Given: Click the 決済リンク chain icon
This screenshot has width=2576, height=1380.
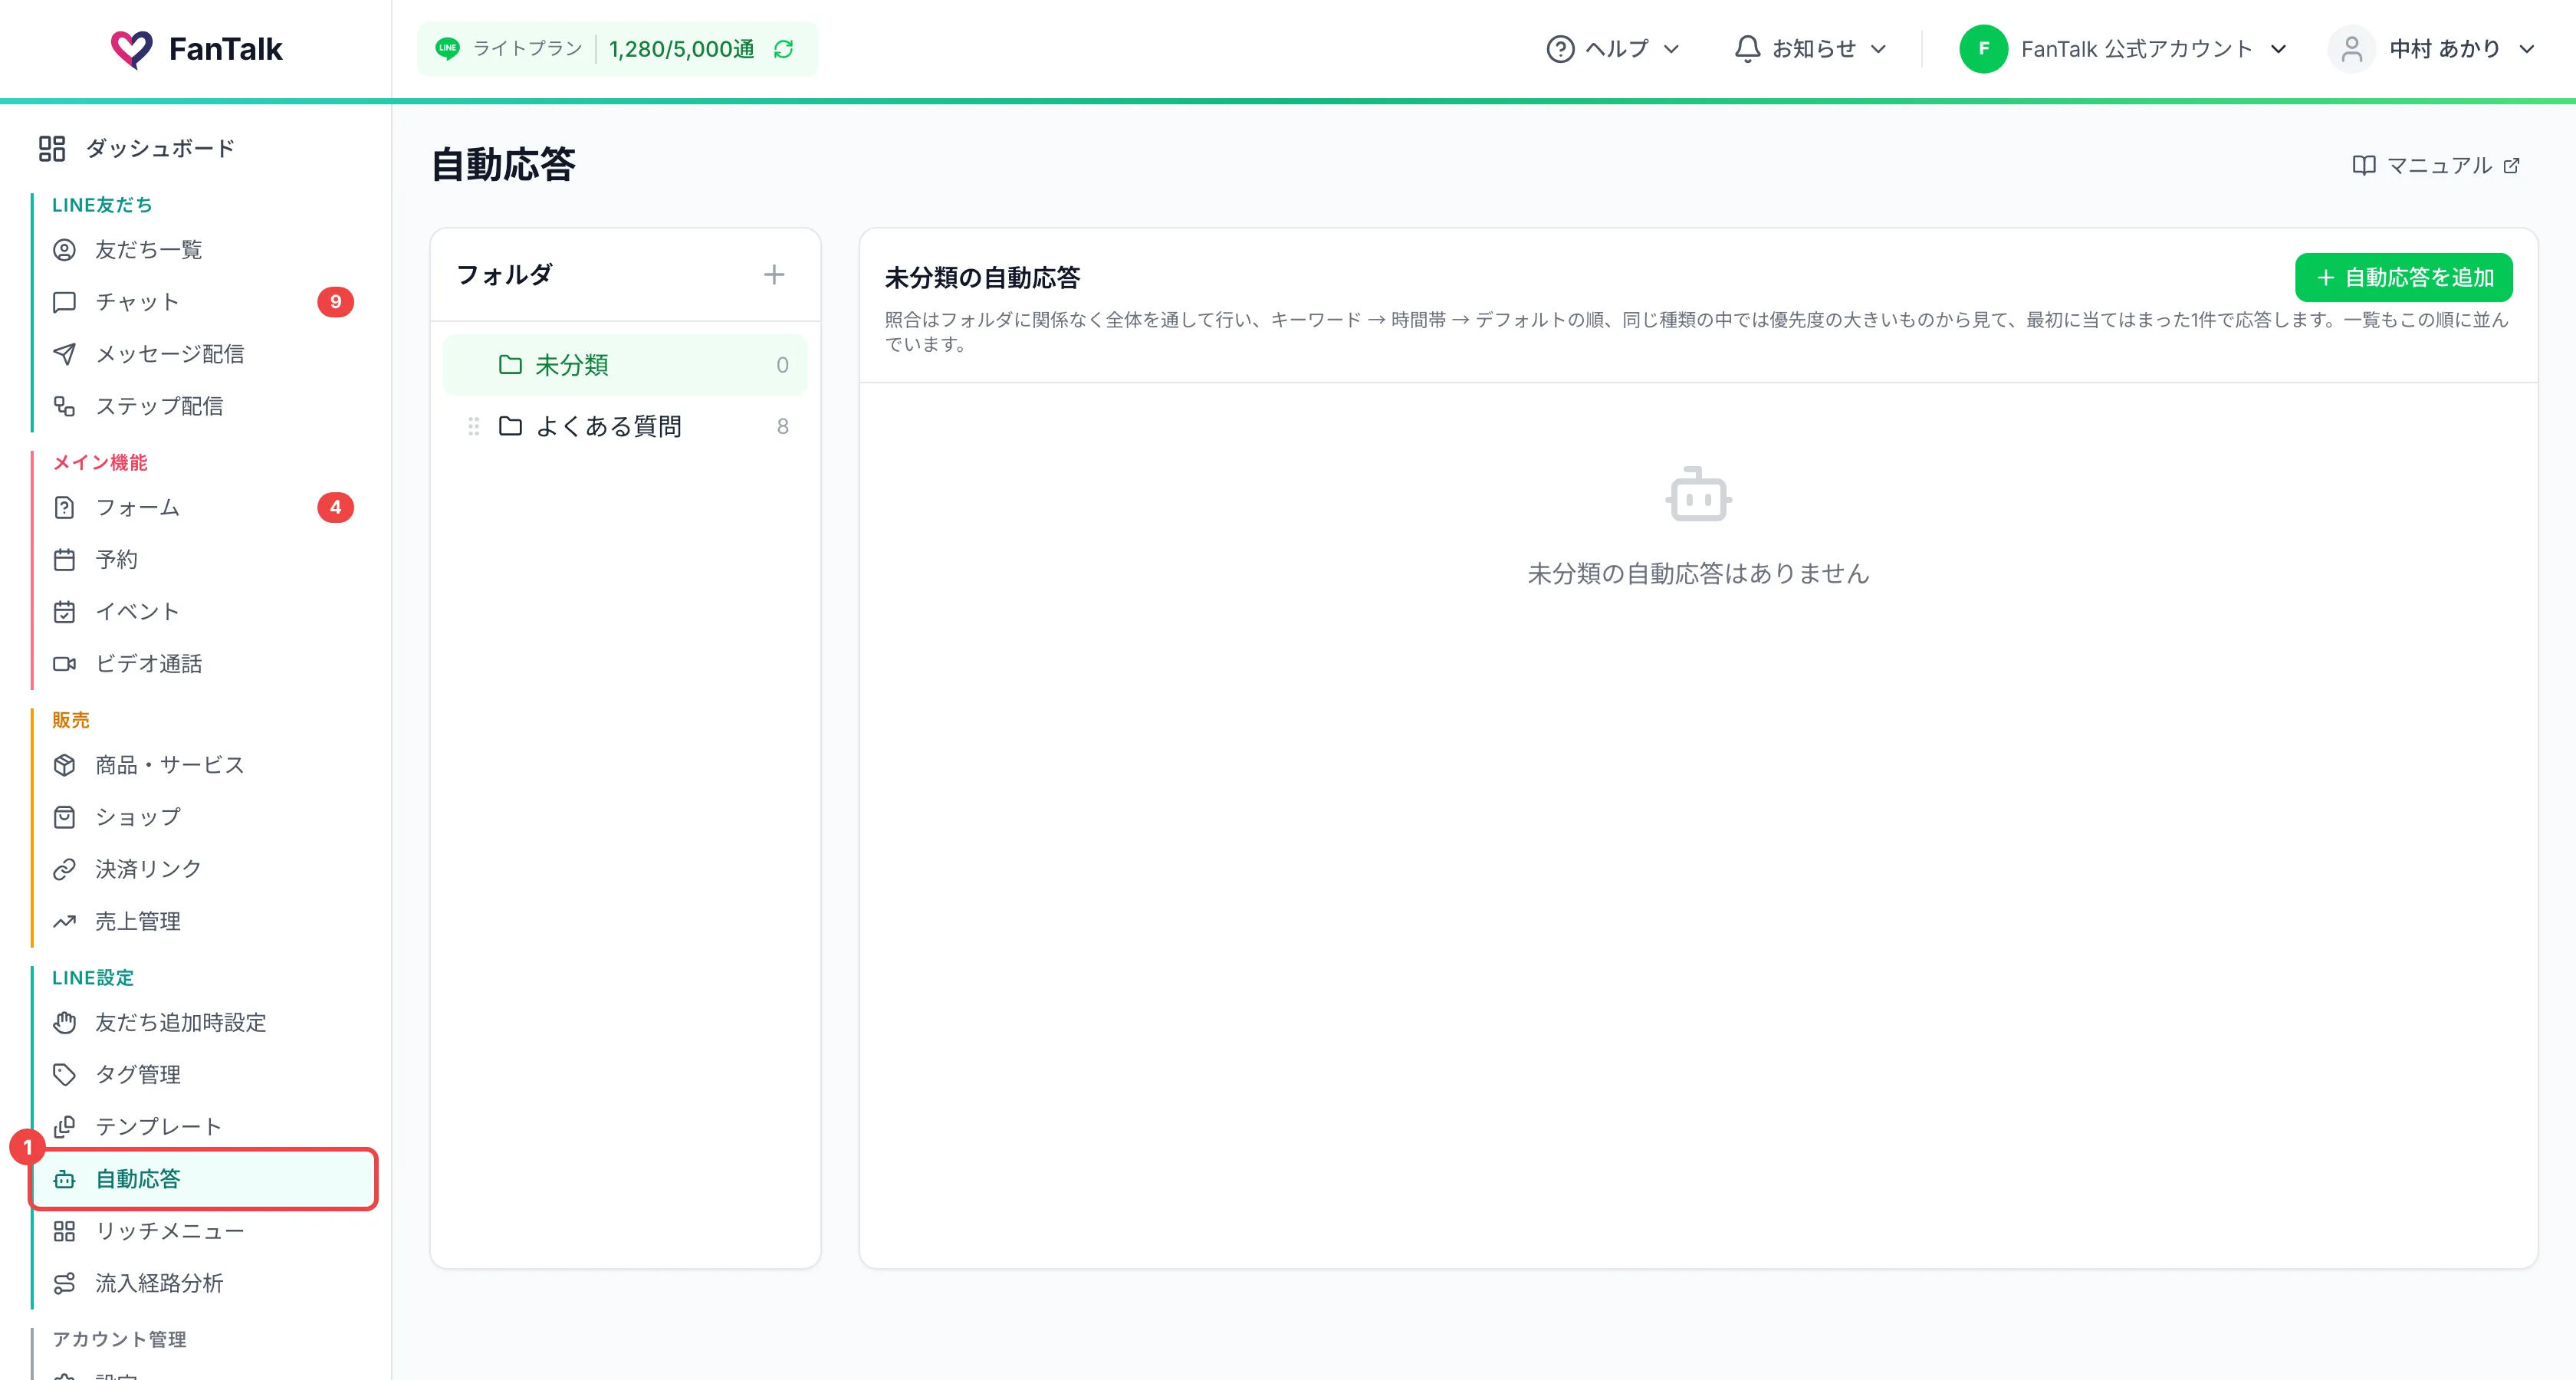Looking at the screenshot, I should (64, 869).
